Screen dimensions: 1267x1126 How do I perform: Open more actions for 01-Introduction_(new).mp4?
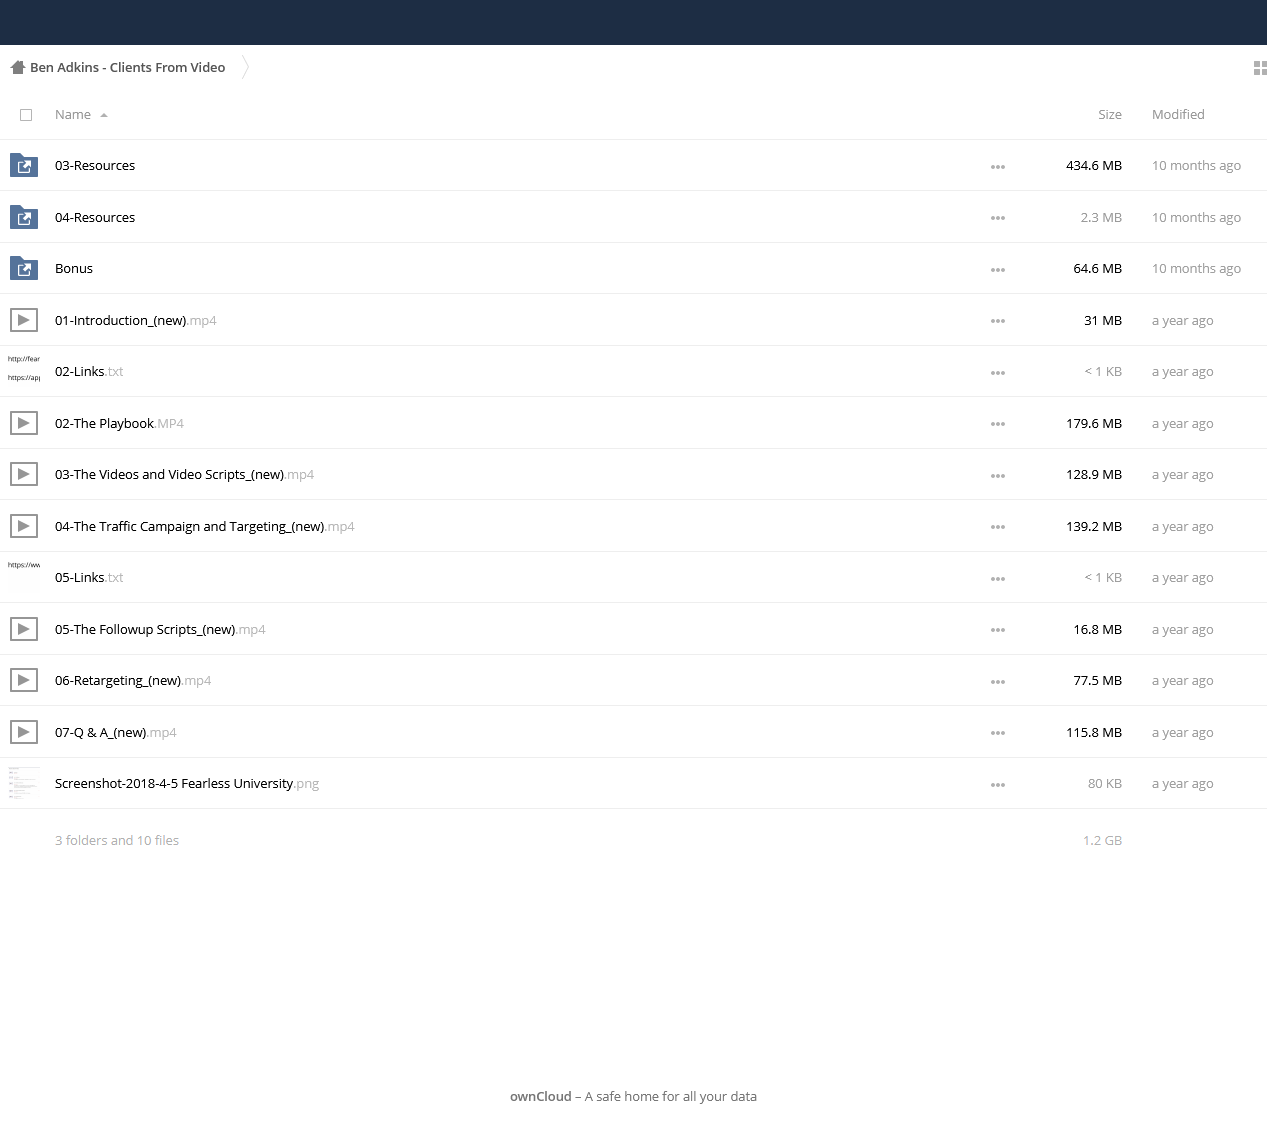tap(998, 321)
